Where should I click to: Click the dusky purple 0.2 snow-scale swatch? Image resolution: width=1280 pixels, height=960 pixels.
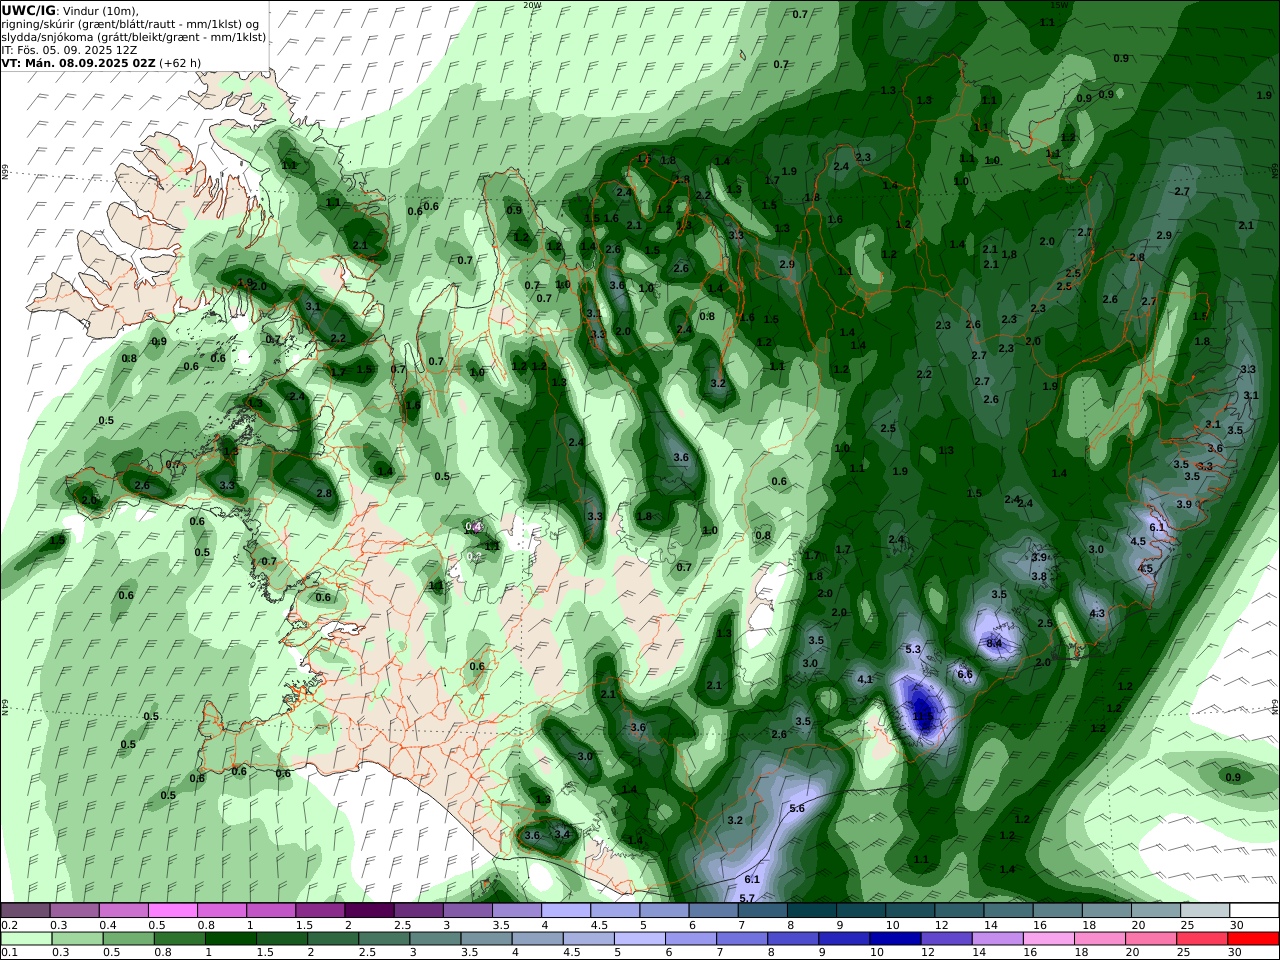25,911
